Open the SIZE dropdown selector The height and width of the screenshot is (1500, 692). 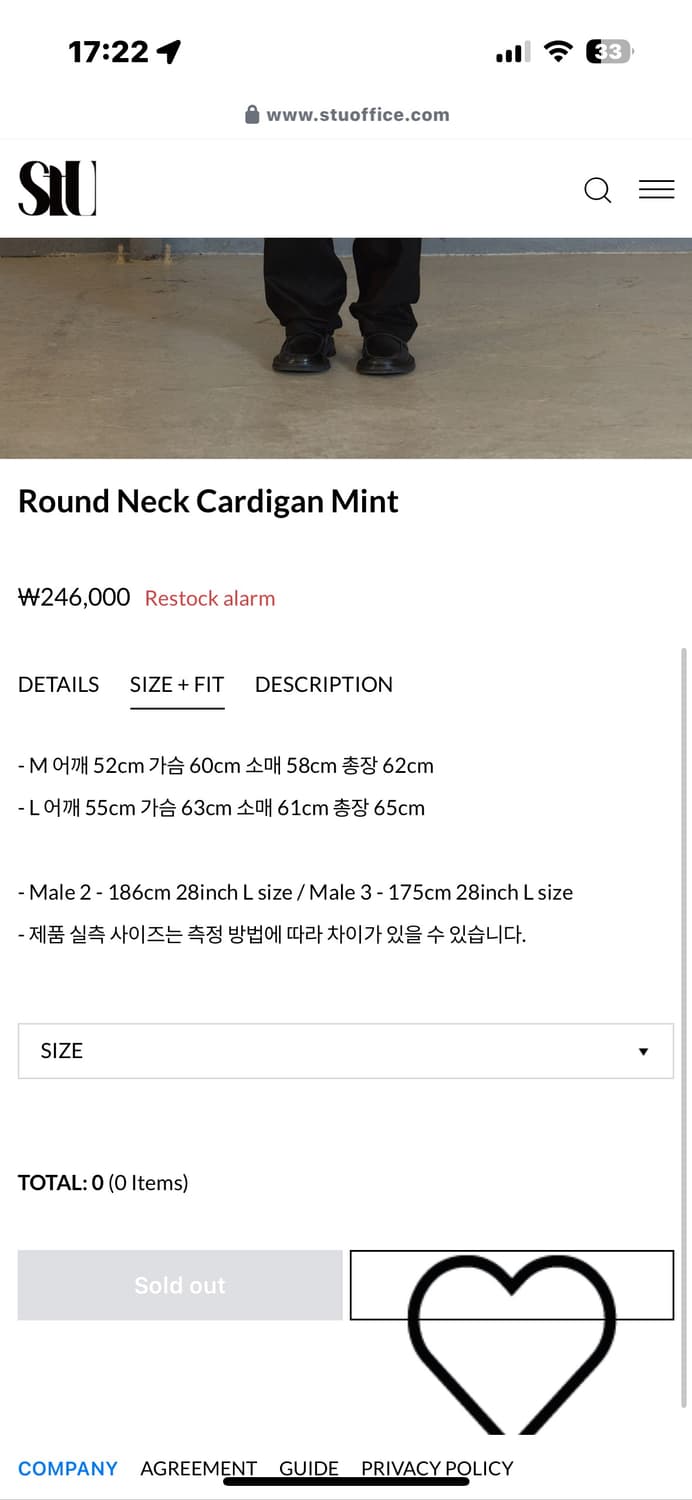tap(345, 1050)
